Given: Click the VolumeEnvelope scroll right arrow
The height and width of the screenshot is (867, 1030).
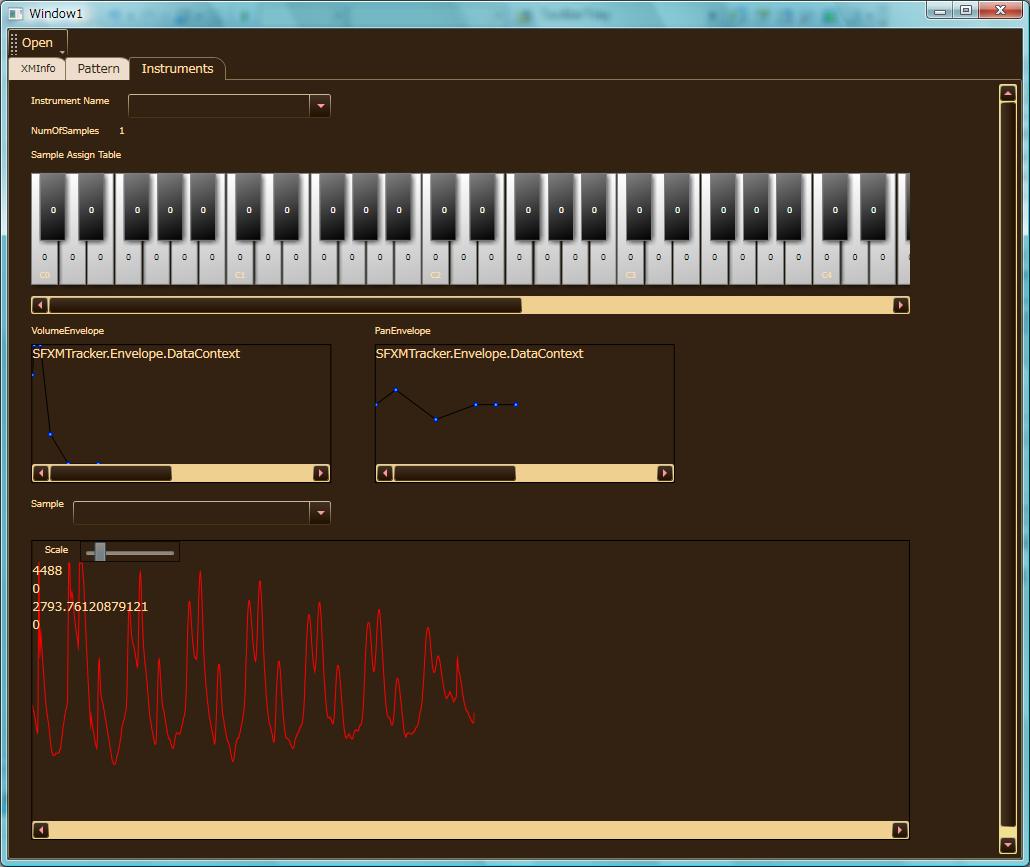Looking at the screenshot, I should 320,473.
